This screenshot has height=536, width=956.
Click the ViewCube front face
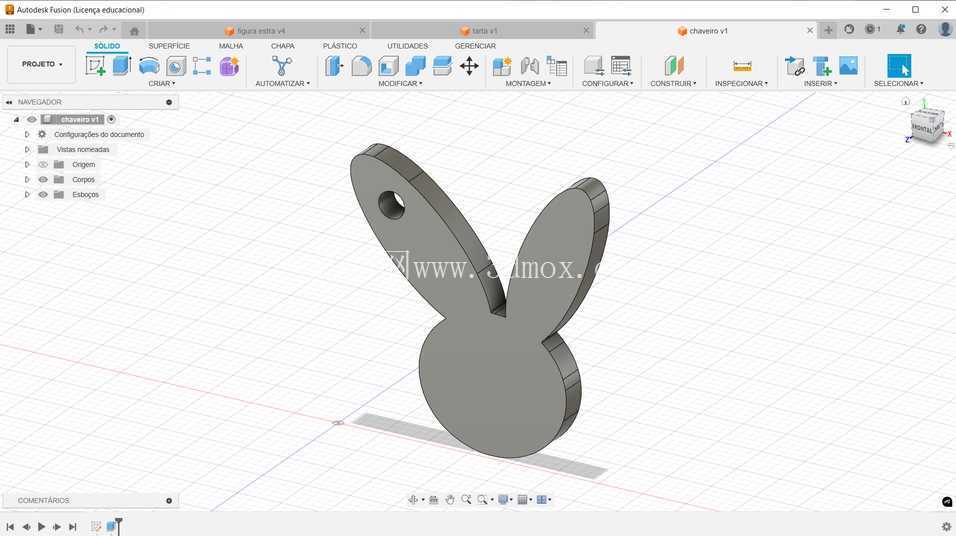pos(922,127)
